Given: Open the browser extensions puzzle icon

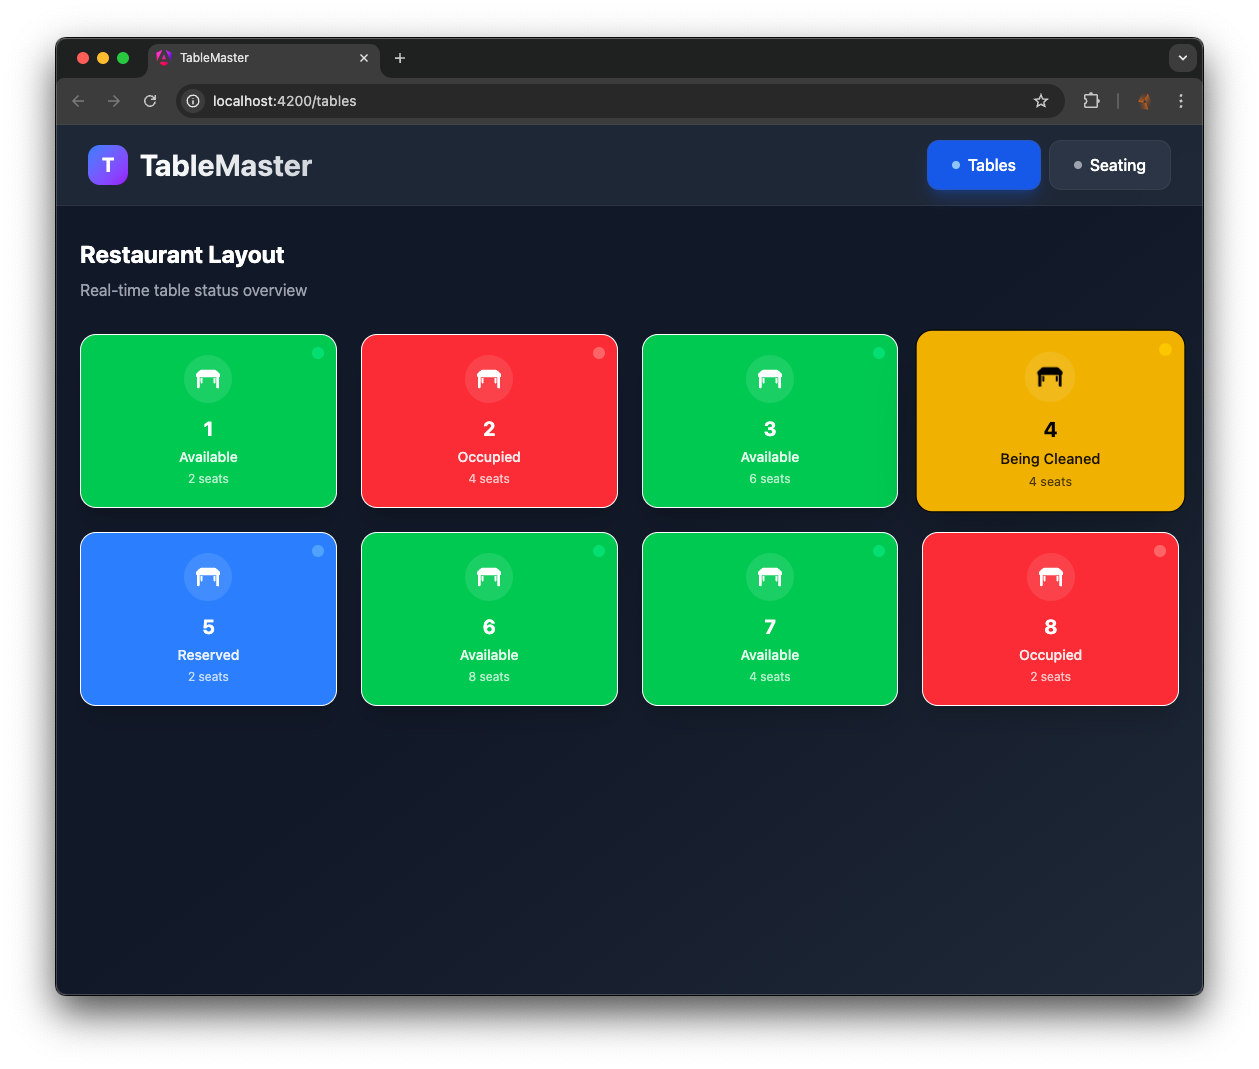Looking at the screenshot, I should pos(1091,101).
